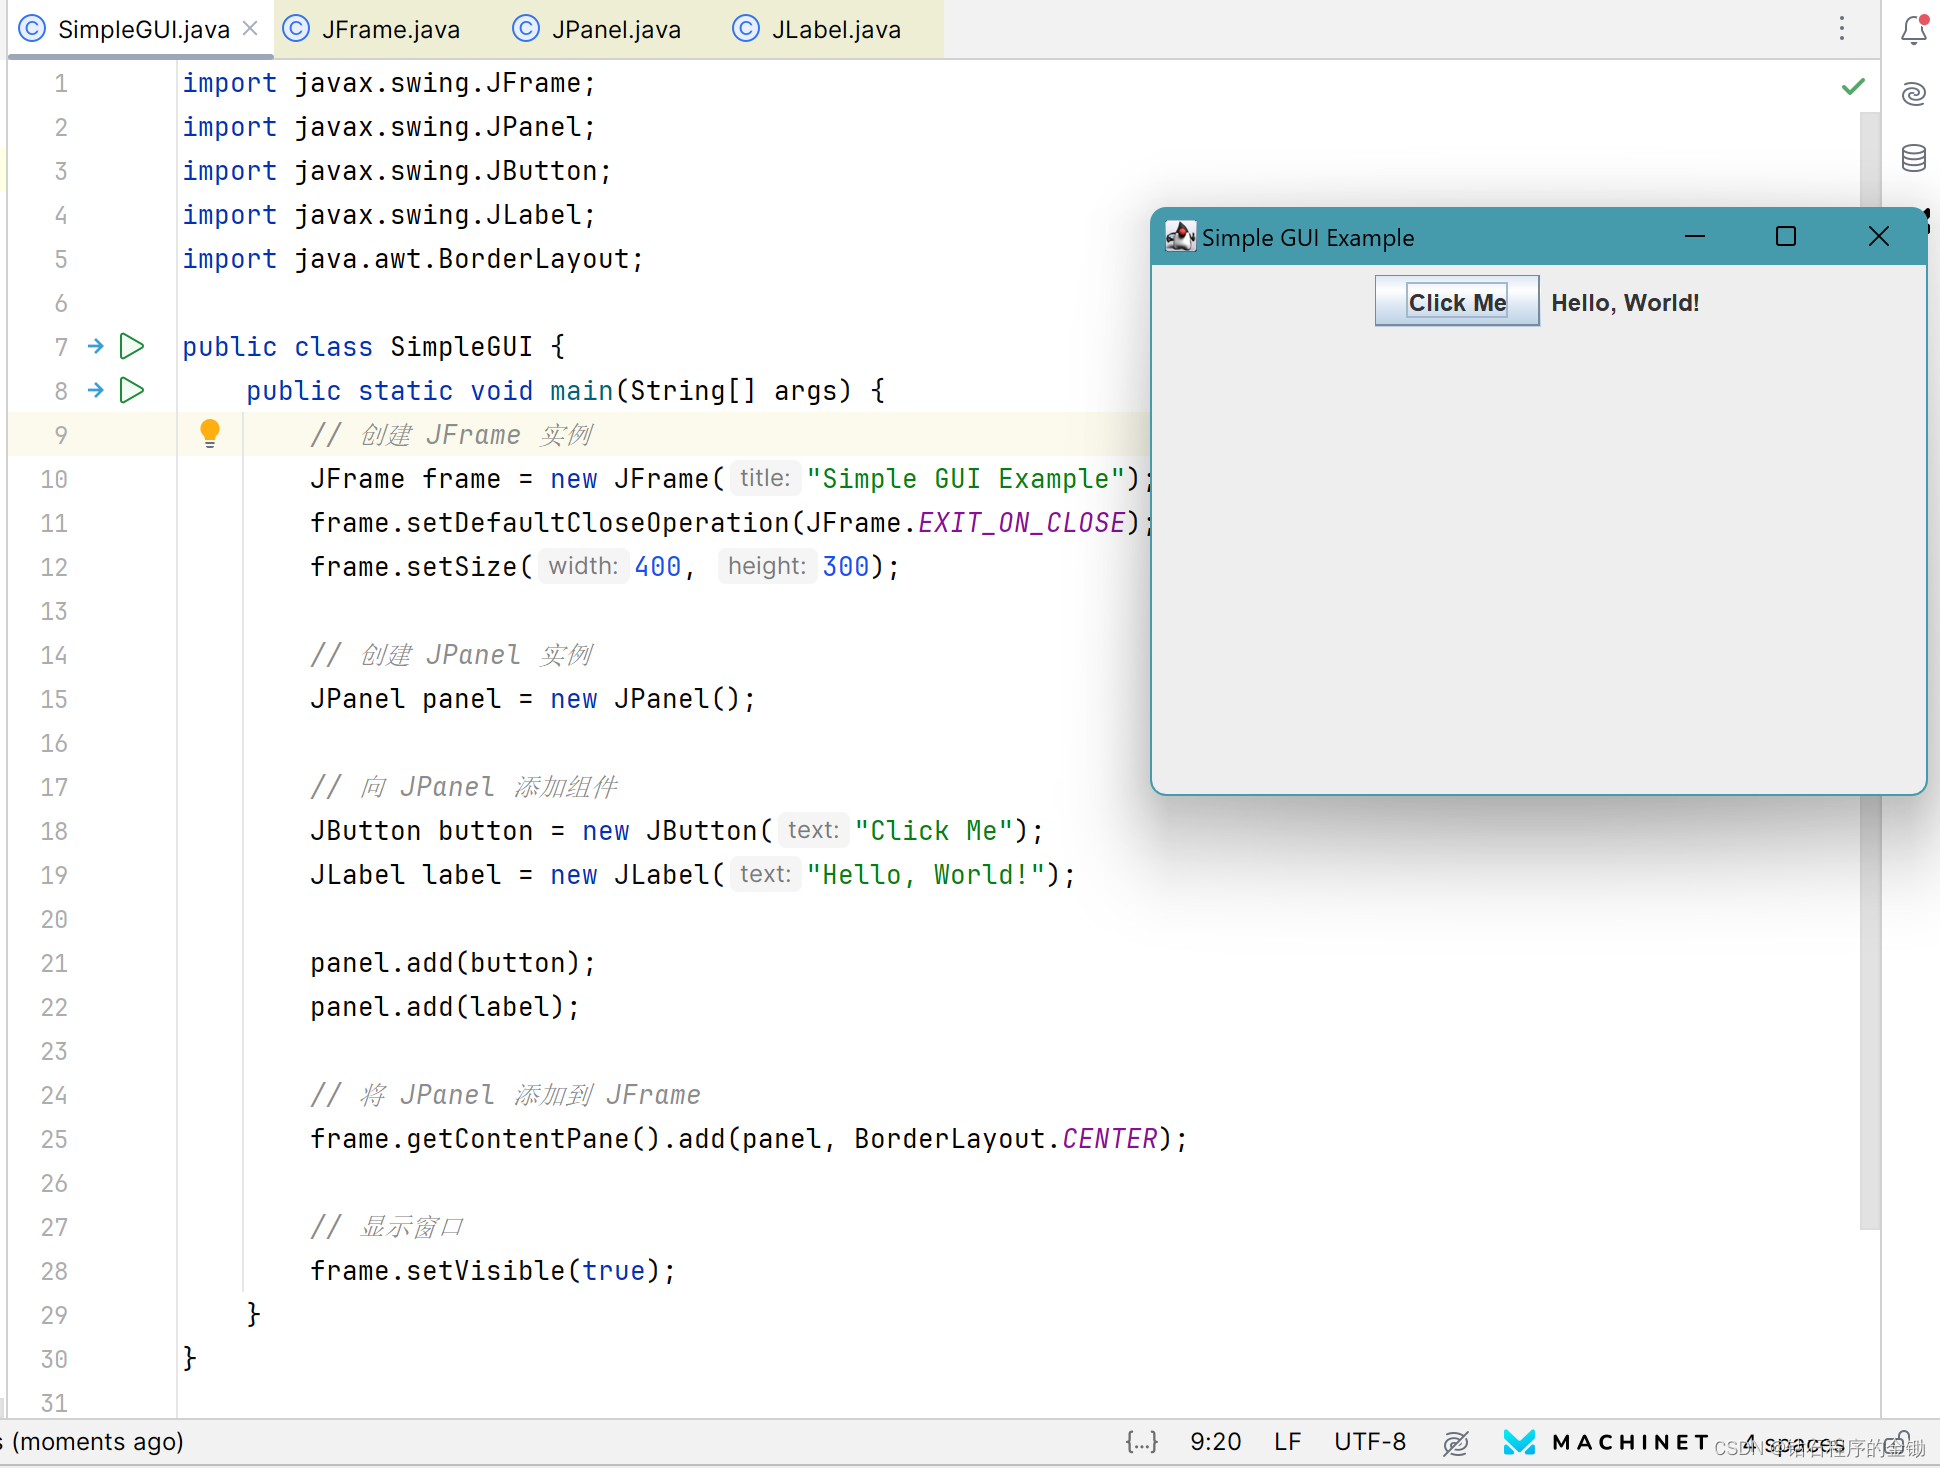Viewport: 1940px width, 1468px height.
Task: Open the AI assistant spiral tool window
Action: [x=1913, y=94]
